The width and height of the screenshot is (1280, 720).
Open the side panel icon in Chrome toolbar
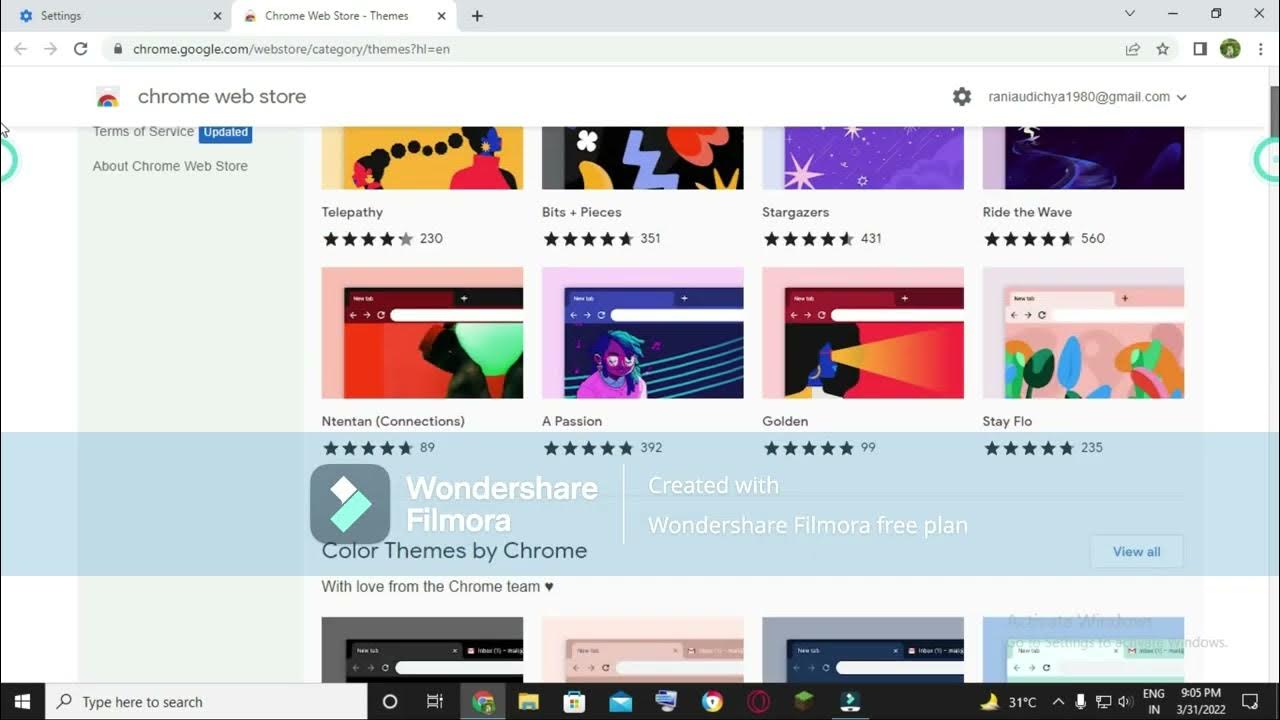pyautogui.click(x=1200, y=48)
